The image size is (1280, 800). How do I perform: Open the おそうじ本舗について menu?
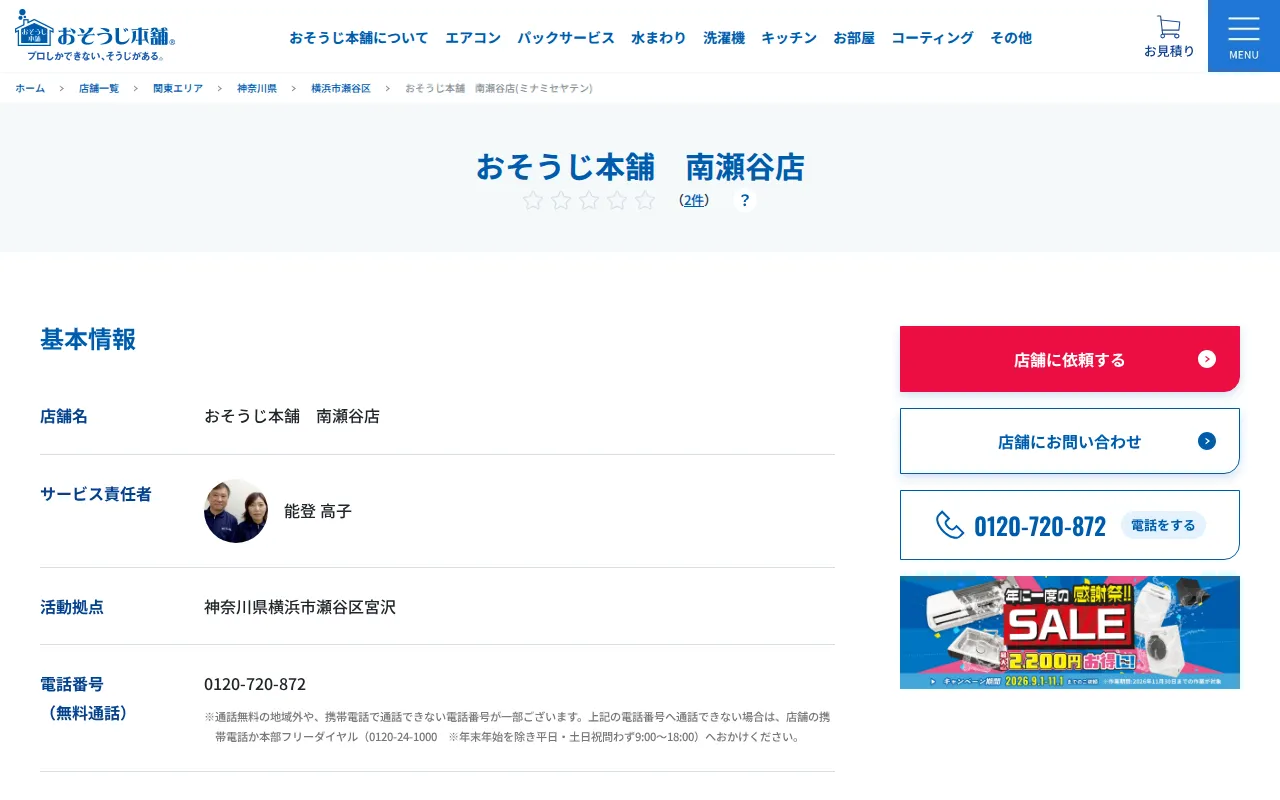[359, 37]
